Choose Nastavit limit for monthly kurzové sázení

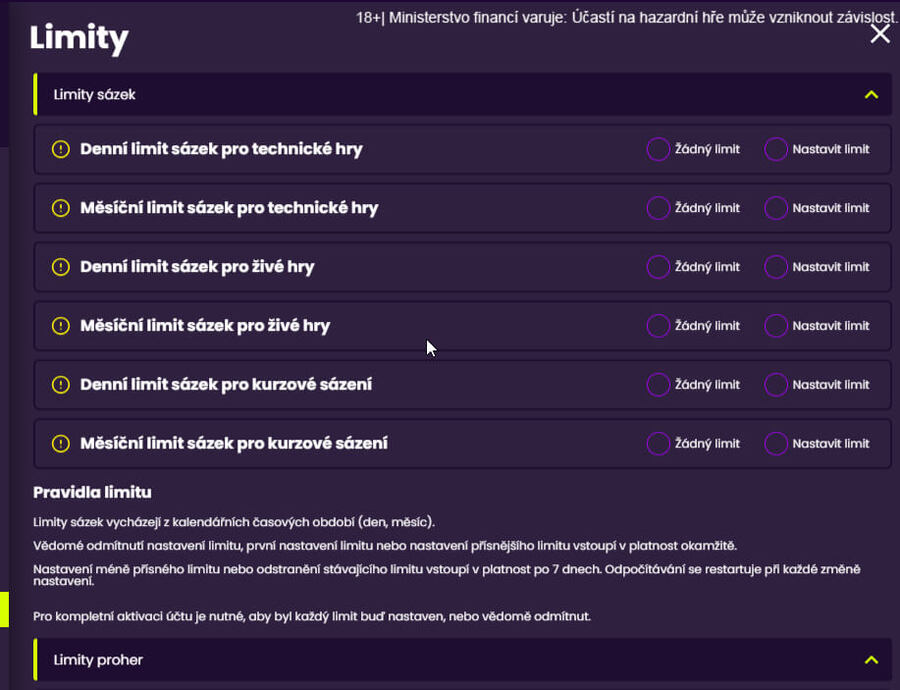coord(775,443)
